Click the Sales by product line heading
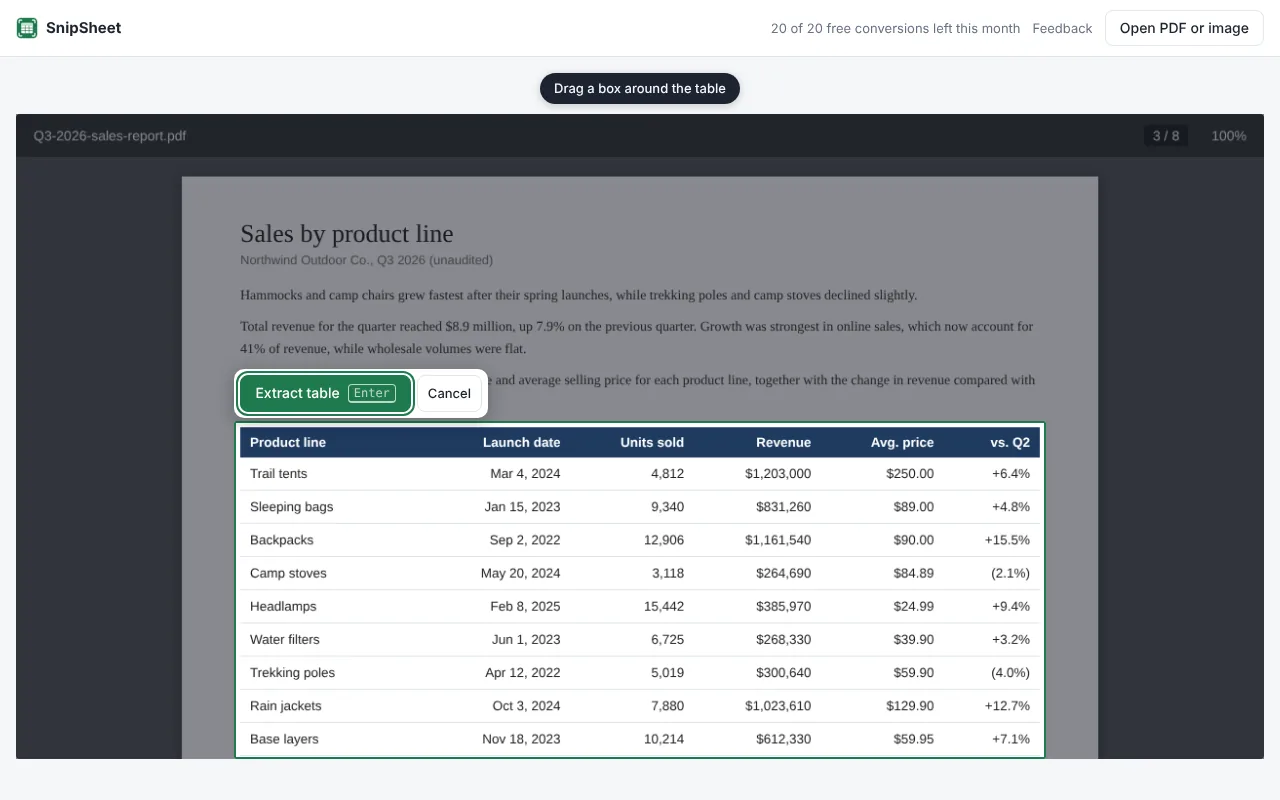Viewport: 1280px width, 800px height. (347, 234)
